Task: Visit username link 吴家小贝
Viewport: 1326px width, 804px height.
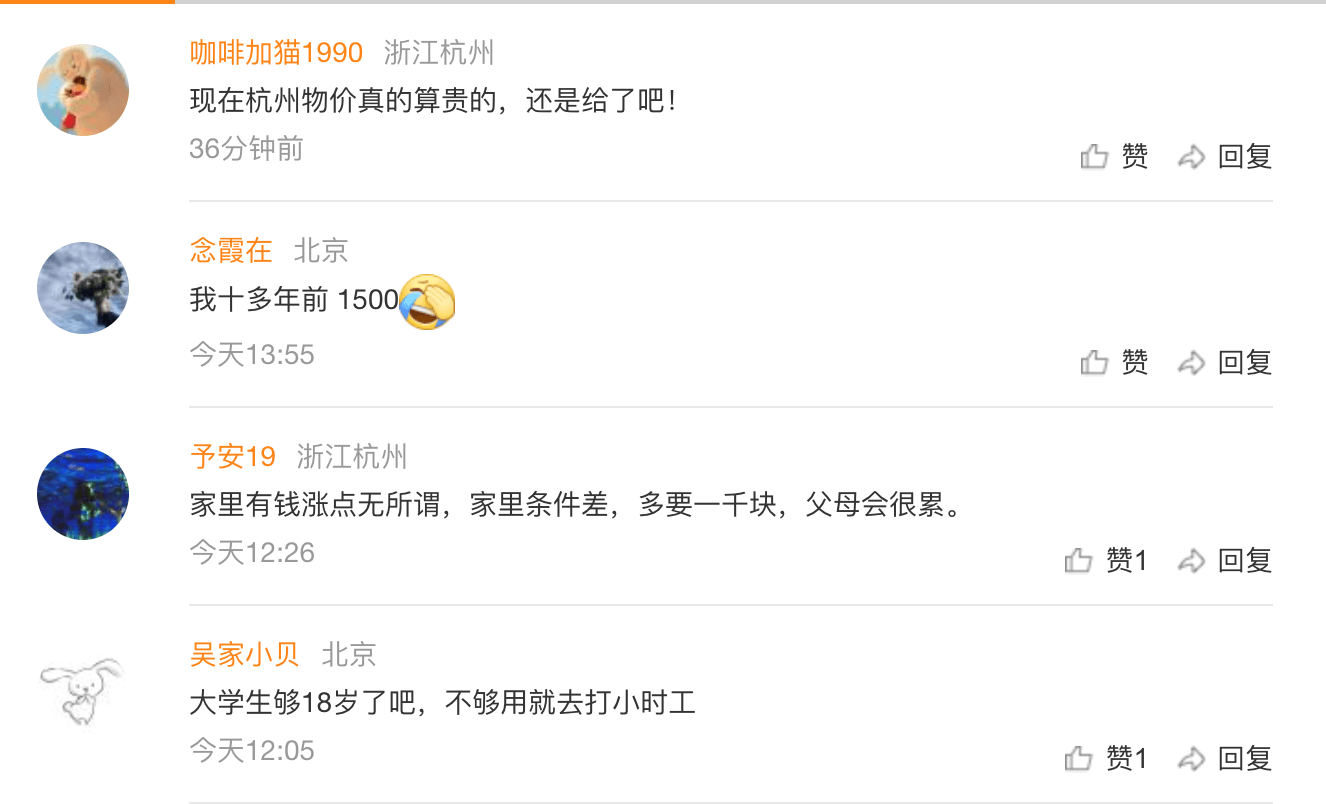Action: point(245,654)
